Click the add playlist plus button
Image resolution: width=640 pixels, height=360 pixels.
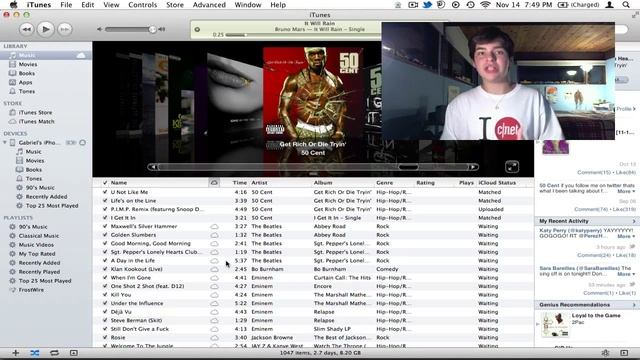16,353
